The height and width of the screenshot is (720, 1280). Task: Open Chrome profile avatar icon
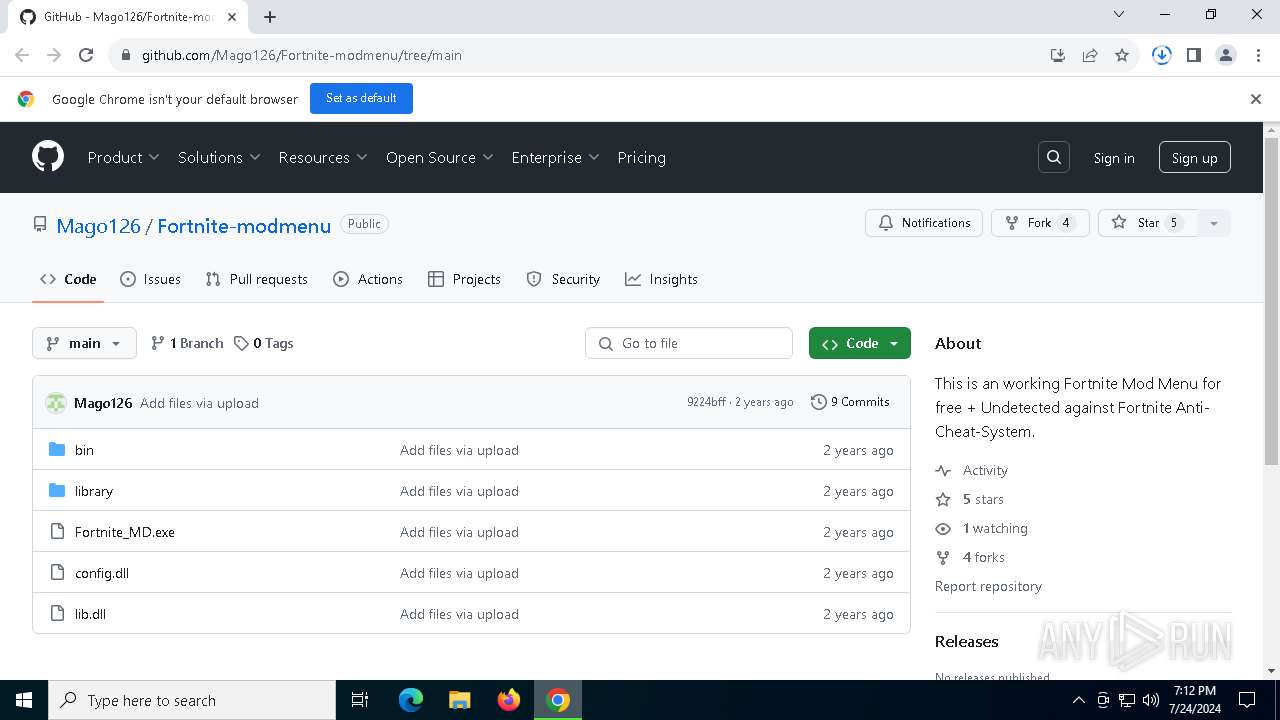pyautogui.click(x=1226, y=55)
